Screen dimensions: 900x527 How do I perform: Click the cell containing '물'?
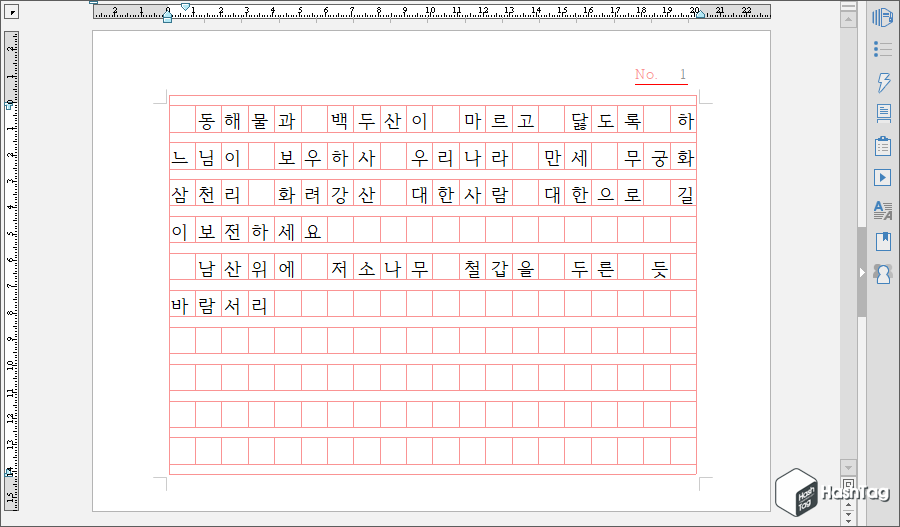tap(261, 119)
